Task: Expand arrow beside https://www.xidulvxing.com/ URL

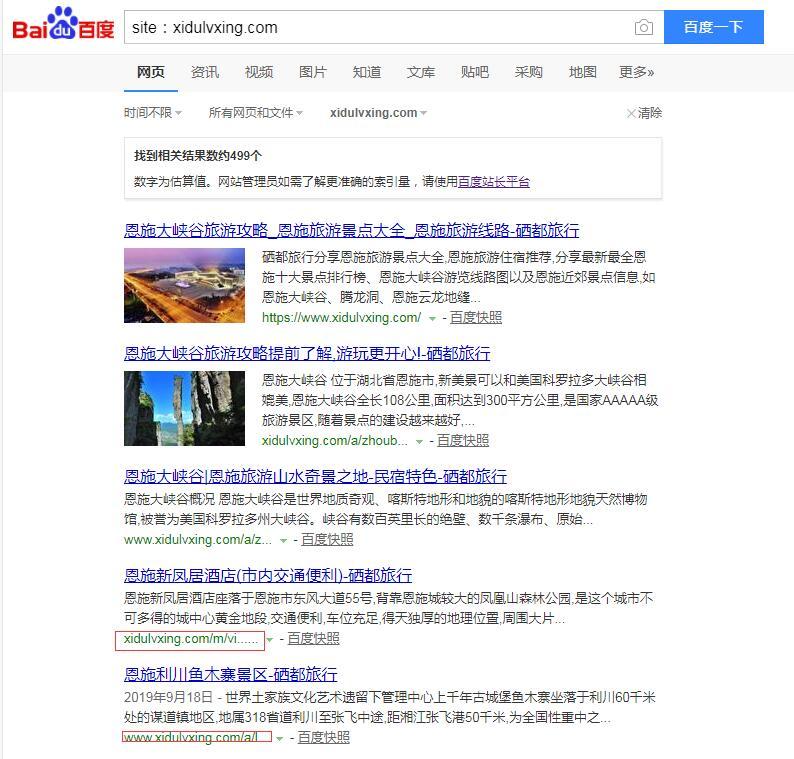Action: [x=432, y=318]
